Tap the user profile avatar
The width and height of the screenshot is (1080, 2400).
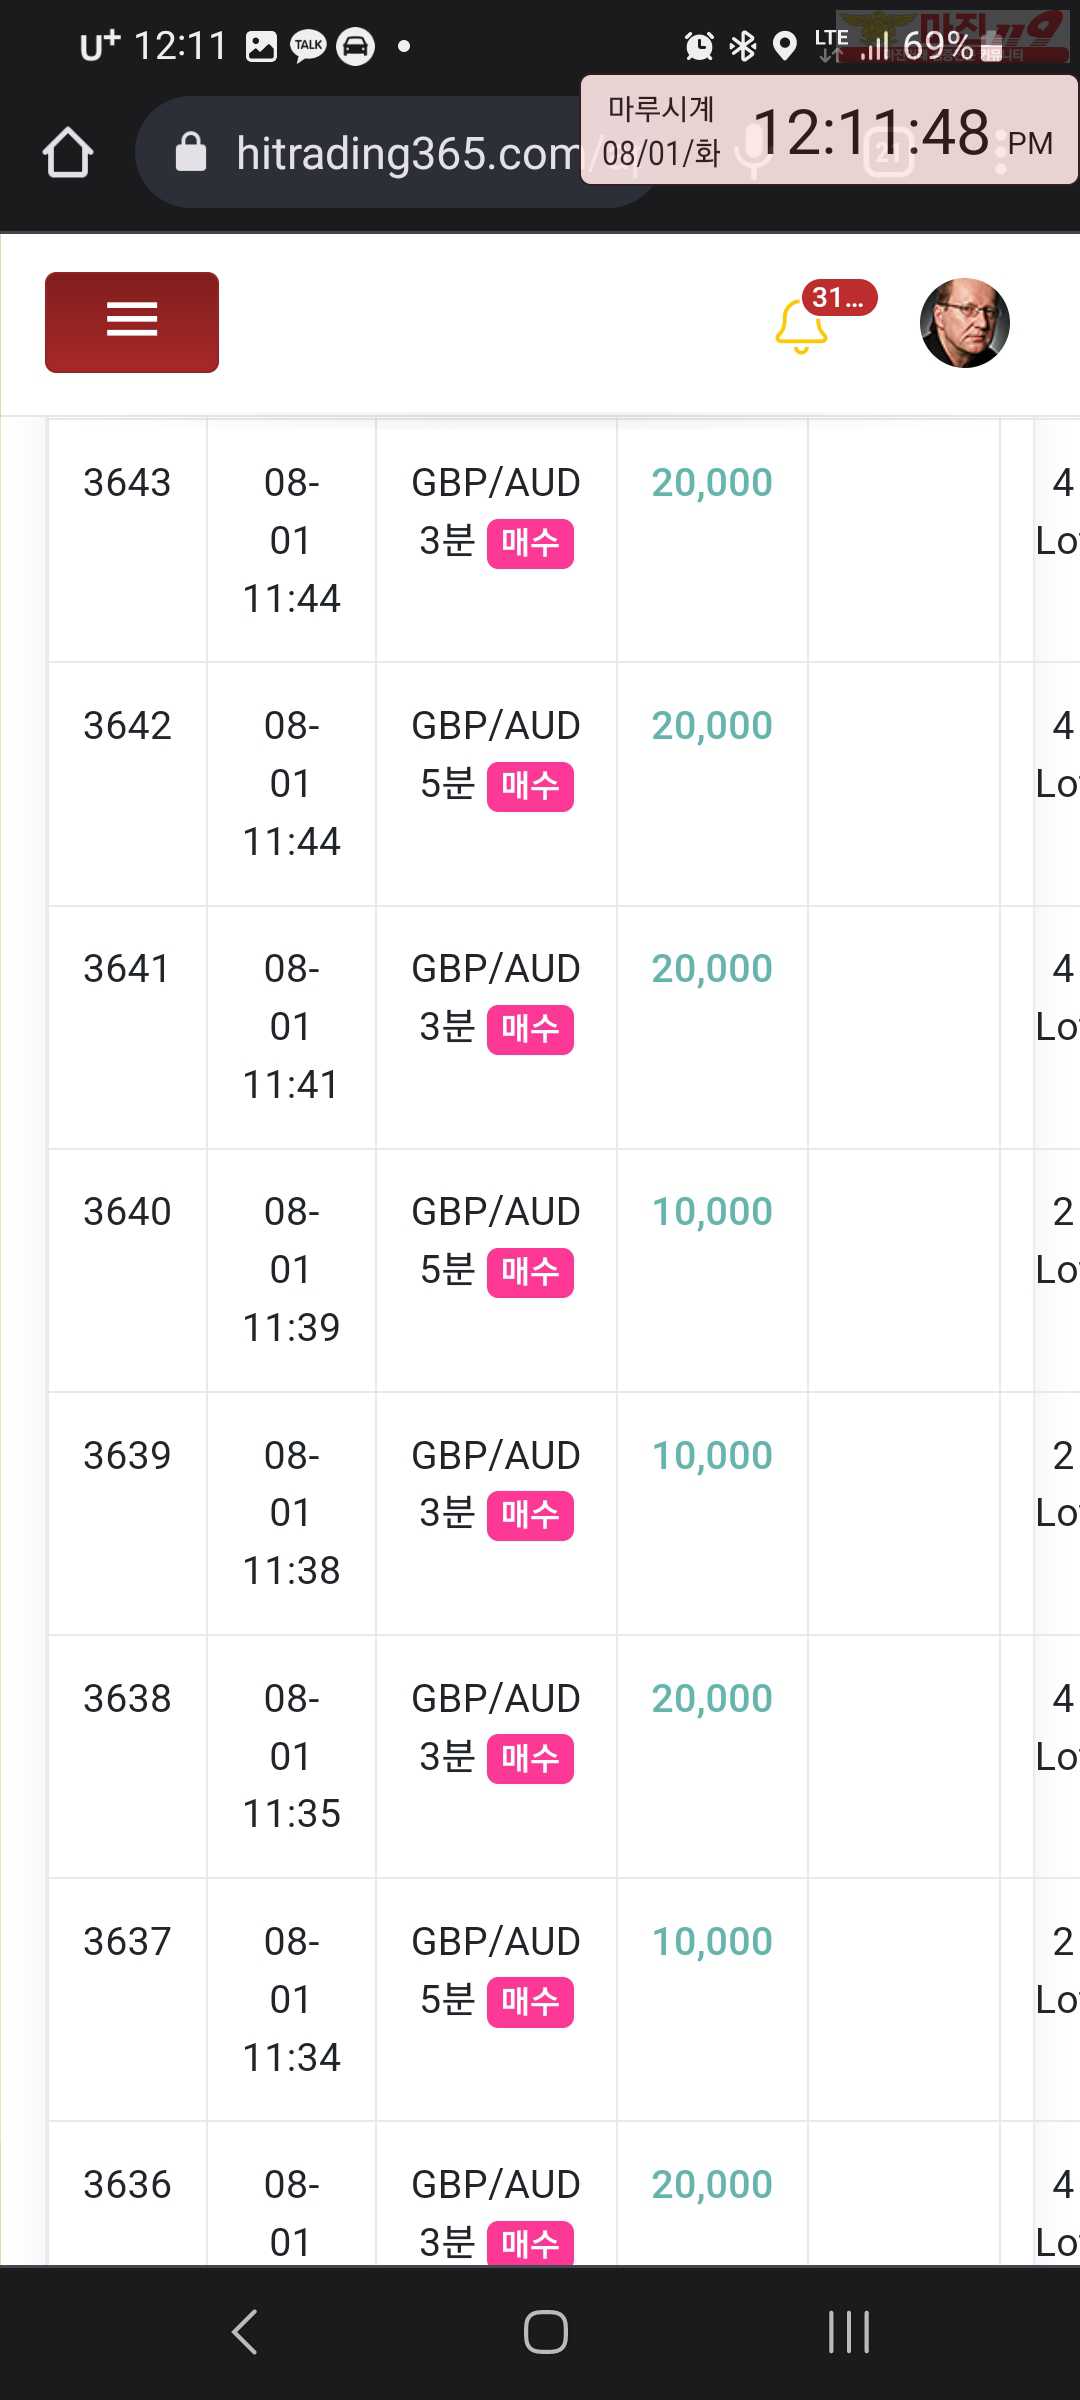click(964, 323)
